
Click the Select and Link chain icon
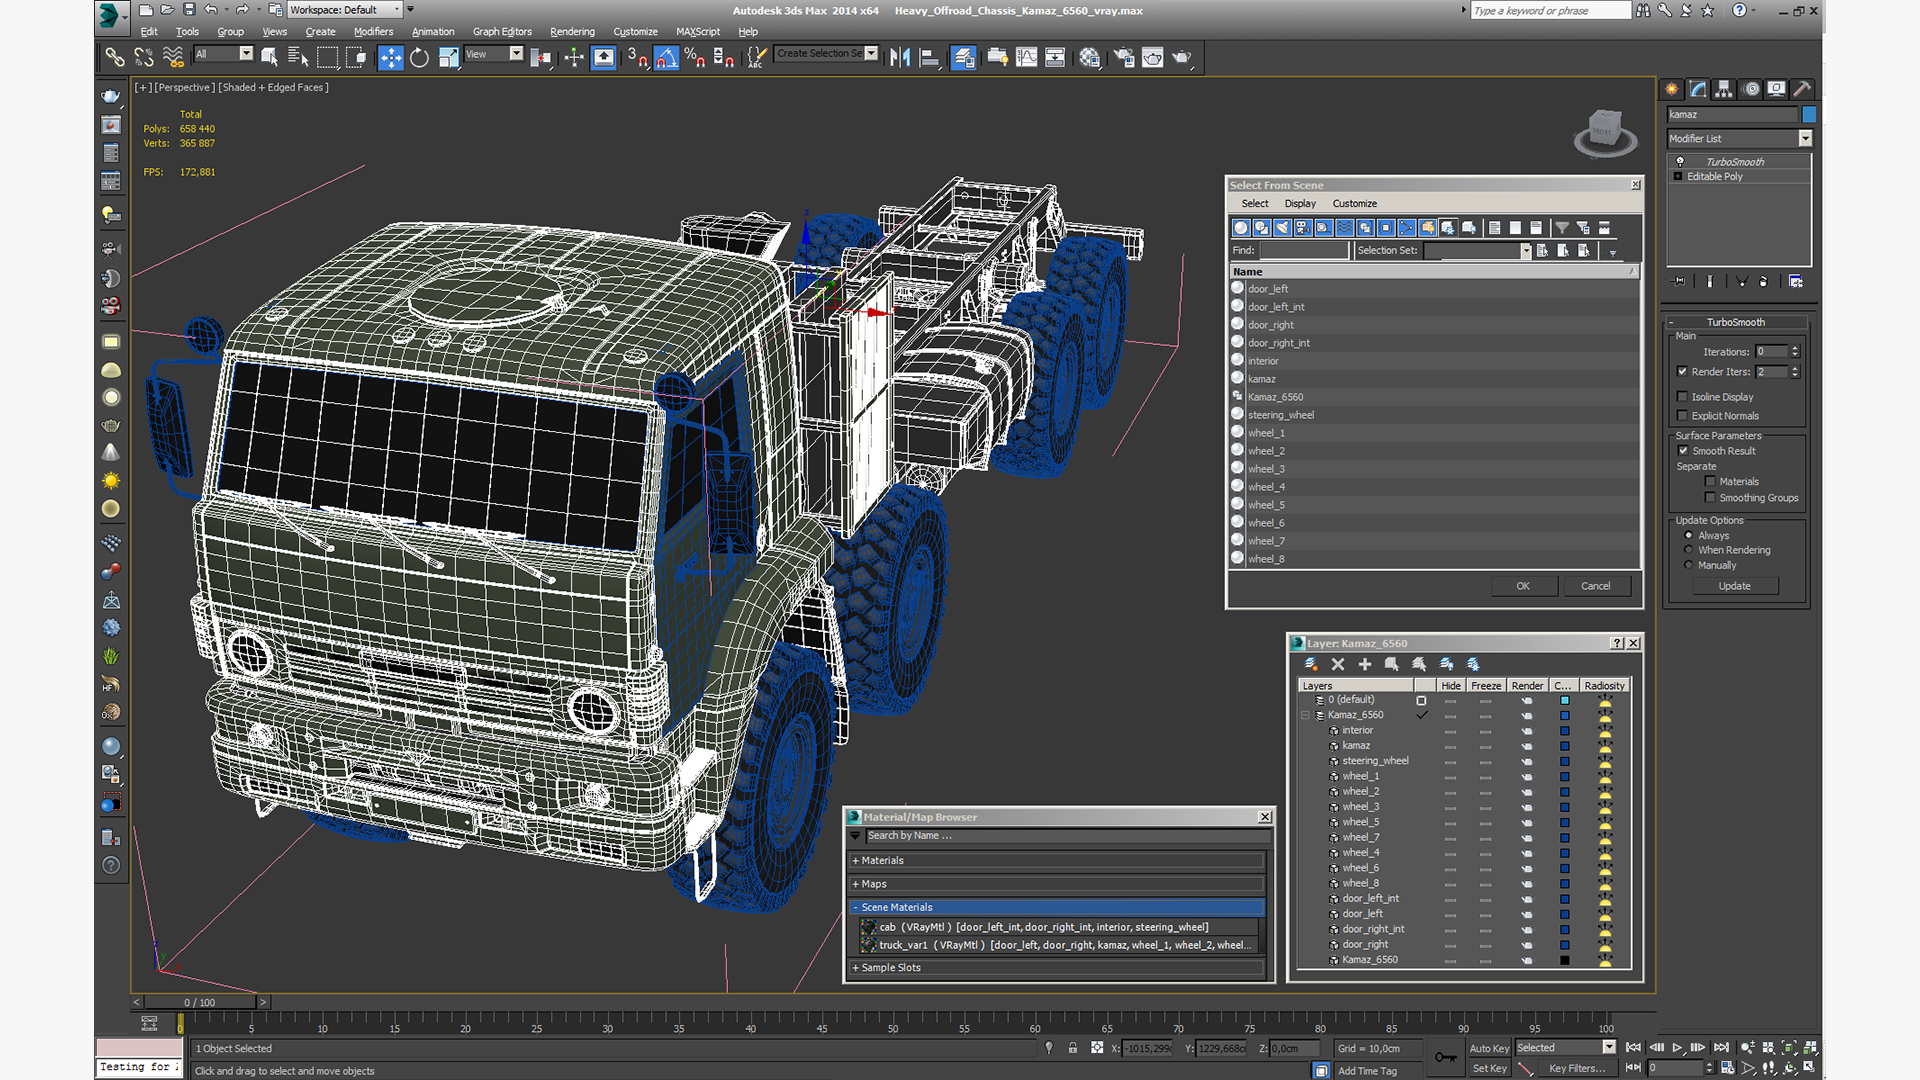(x=115, y=57)
